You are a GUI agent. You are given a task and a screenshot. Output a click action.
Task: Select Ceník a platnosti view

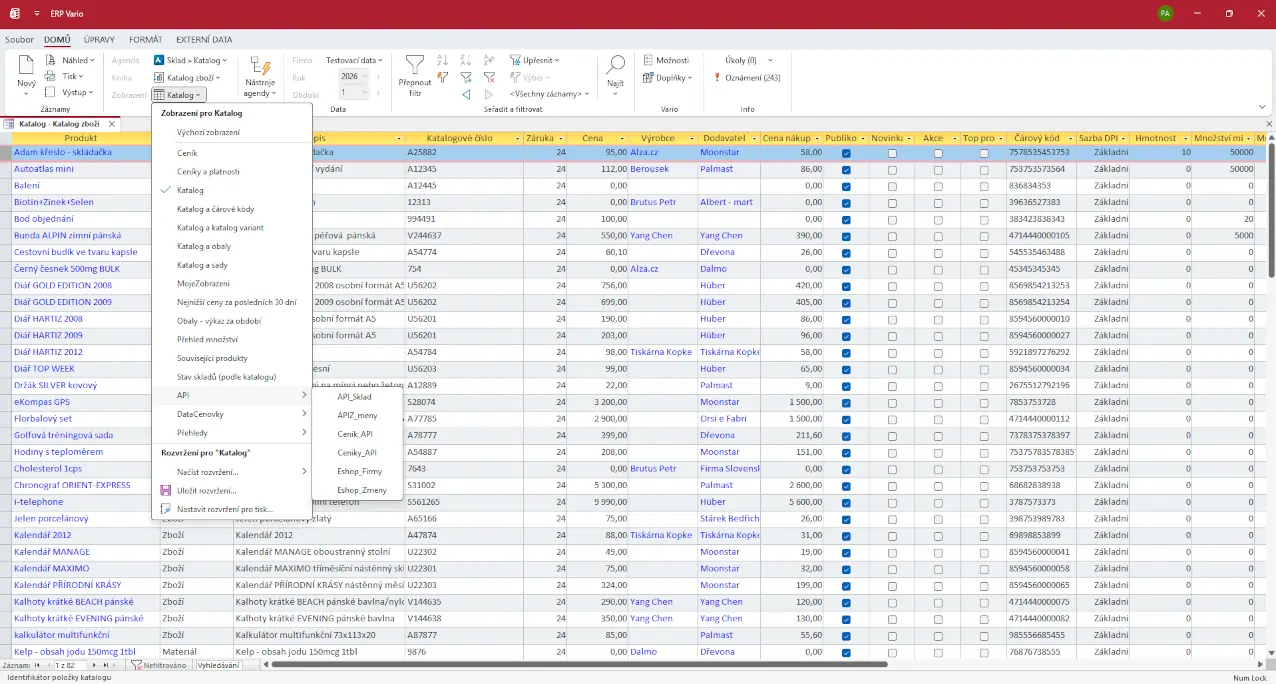[208, 172]
